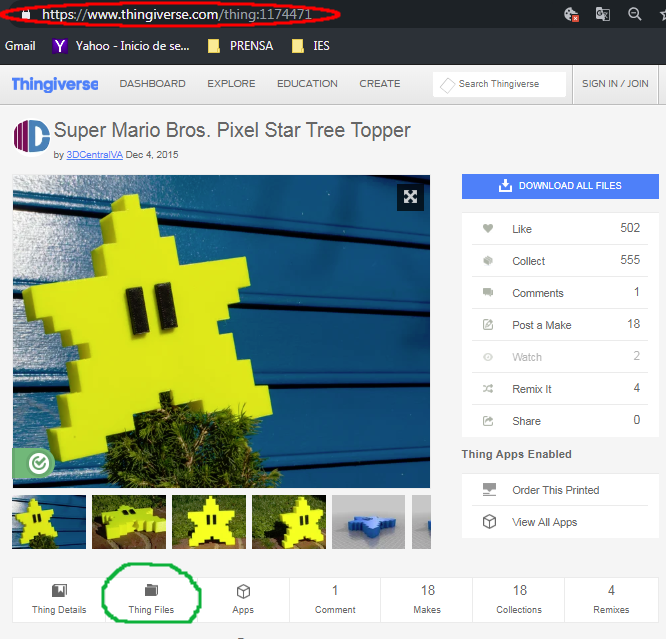The width and height of the screenshot is (666, 639).
Task: Click the 3DCentralVA avatar logo
Action: pyautogui.click(x=31, y=137)
